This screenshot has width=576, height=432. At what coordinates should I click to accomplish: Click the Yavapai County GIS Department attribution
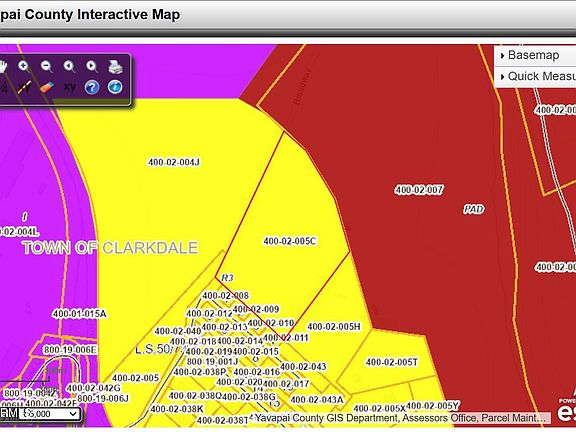[400, 418]
